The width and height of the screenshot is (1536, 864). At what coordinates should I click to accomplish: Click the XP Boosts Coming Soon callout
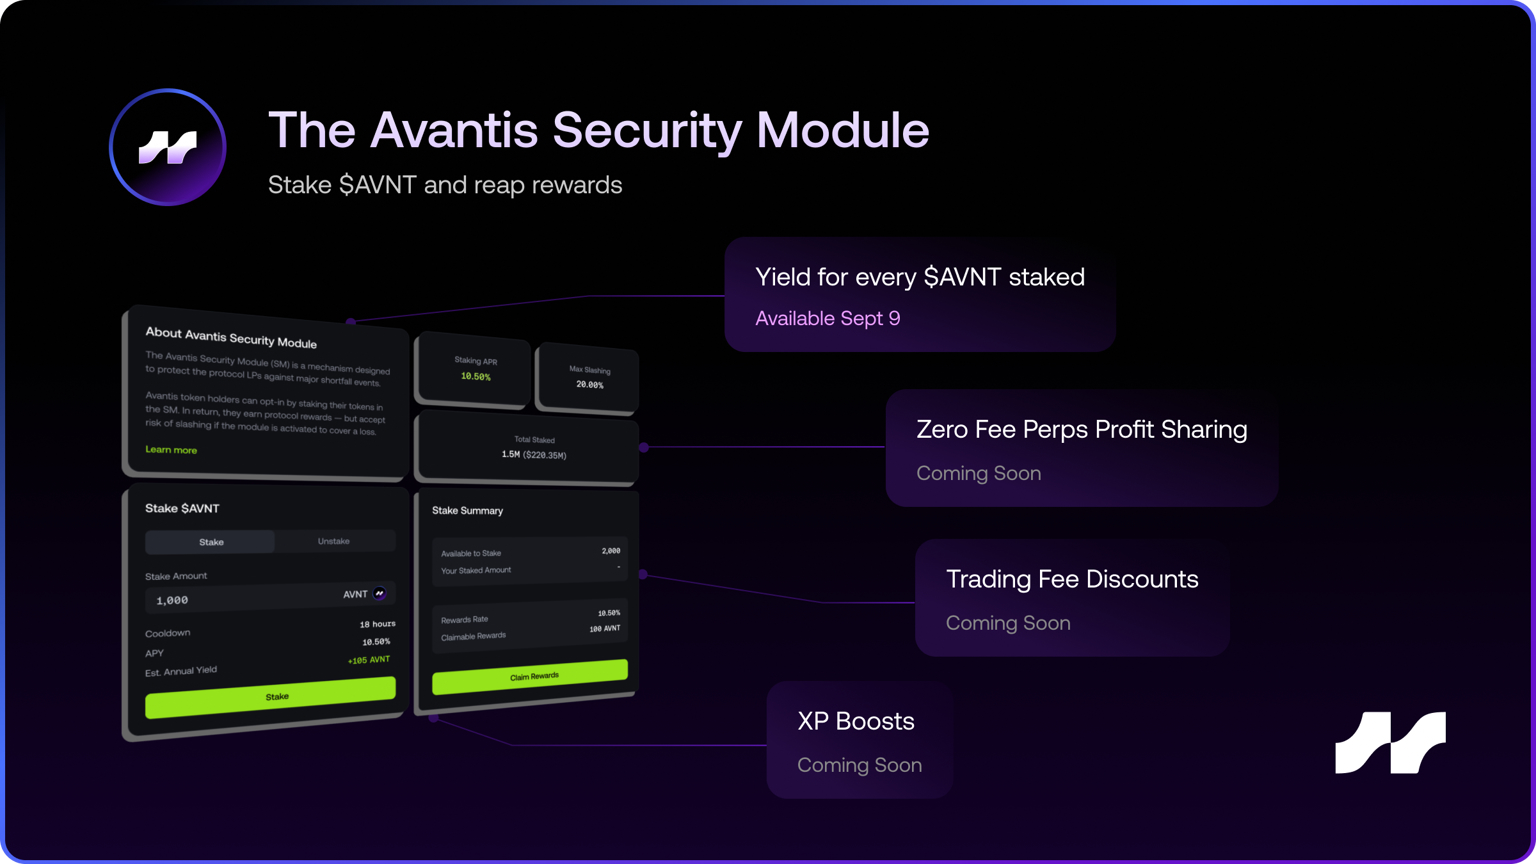point(858,740)
